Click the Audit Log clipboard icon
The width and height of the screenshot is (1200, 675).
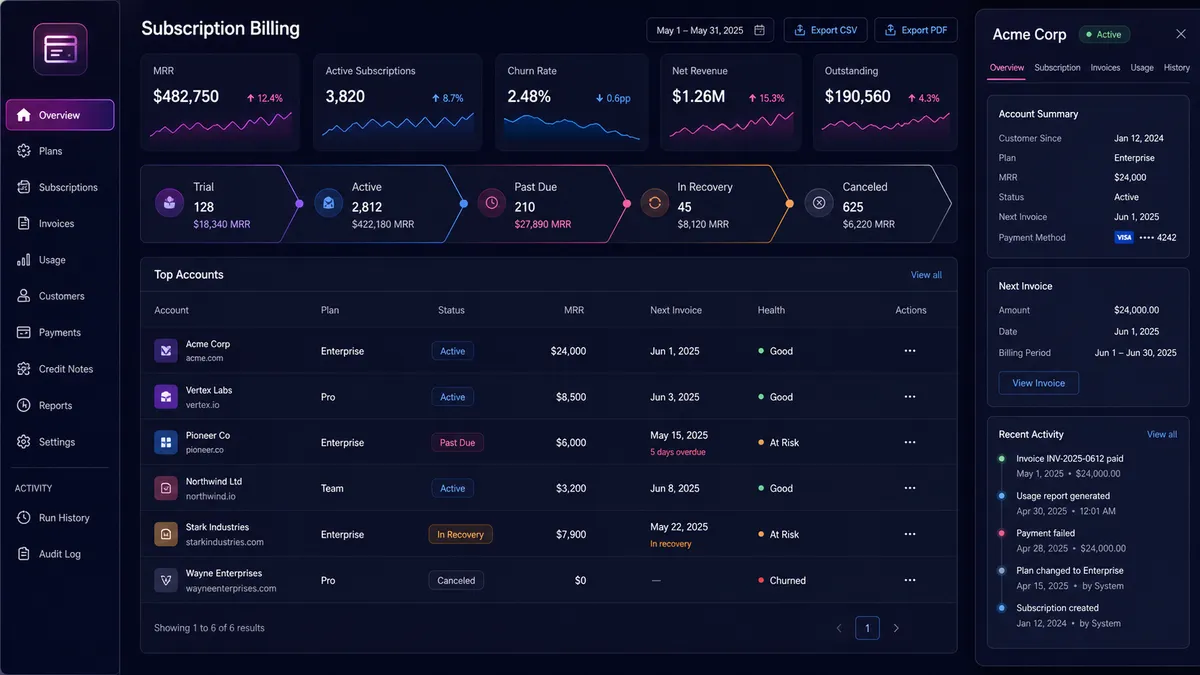24,554
